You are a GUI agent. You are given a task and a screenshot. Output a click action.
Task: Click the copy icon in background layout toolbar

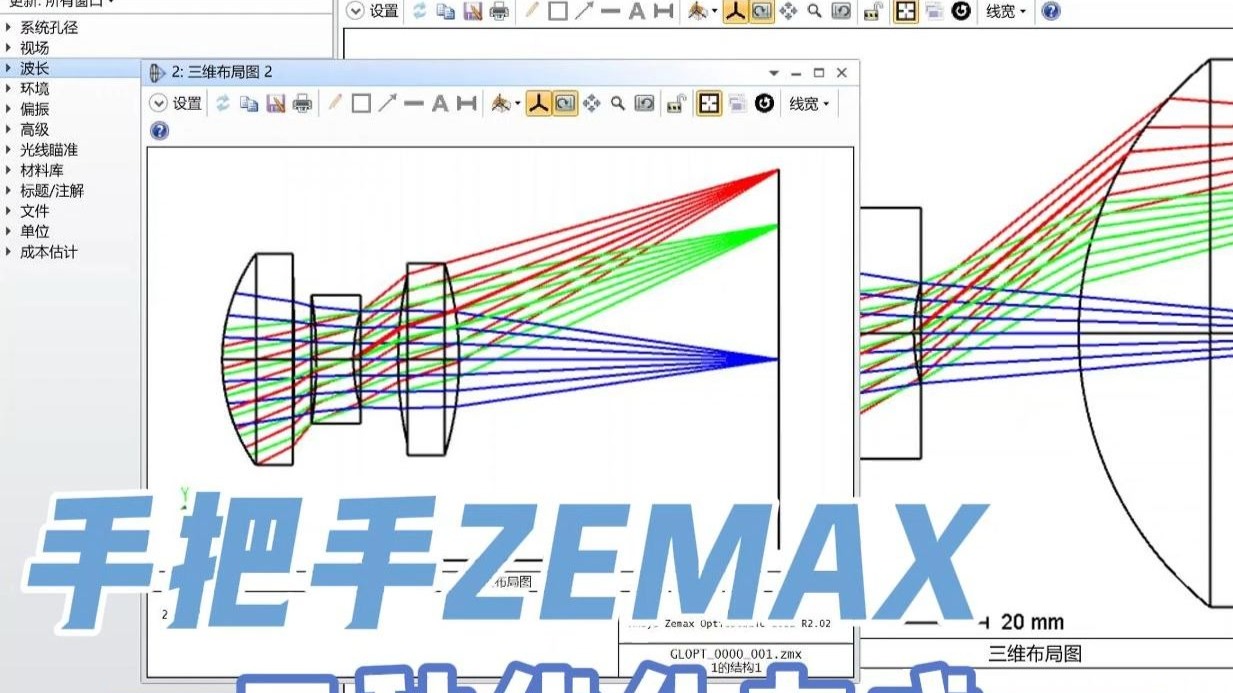(446, 11)
